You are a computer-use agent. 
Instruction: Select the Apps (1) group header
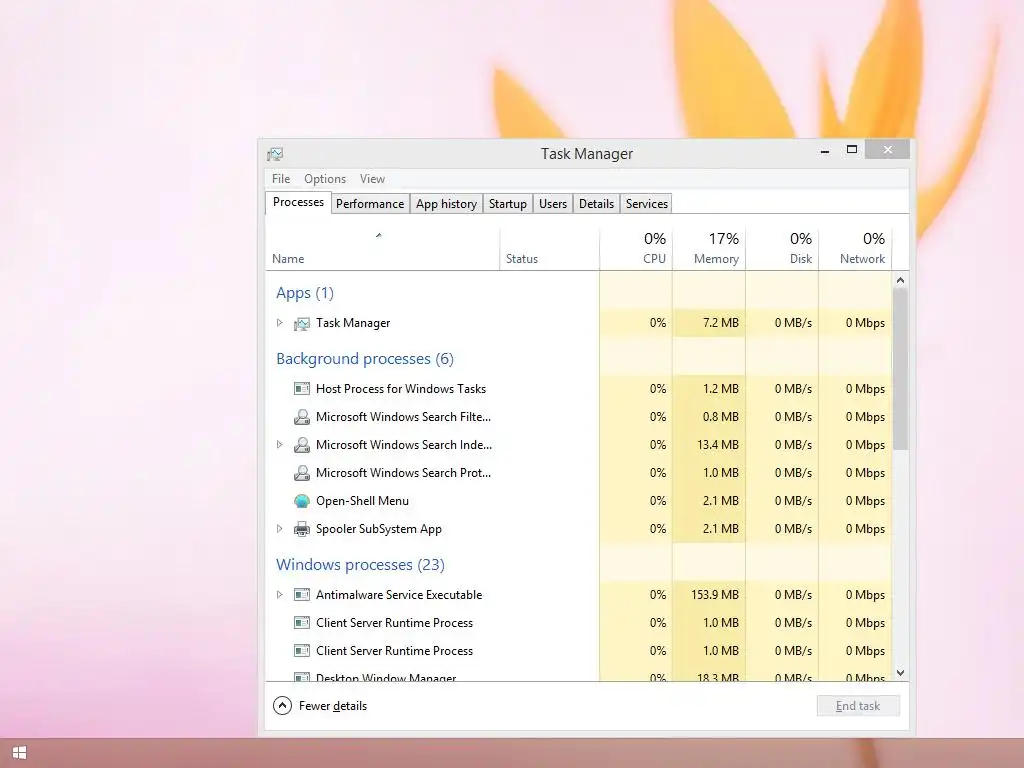[305, 293]
